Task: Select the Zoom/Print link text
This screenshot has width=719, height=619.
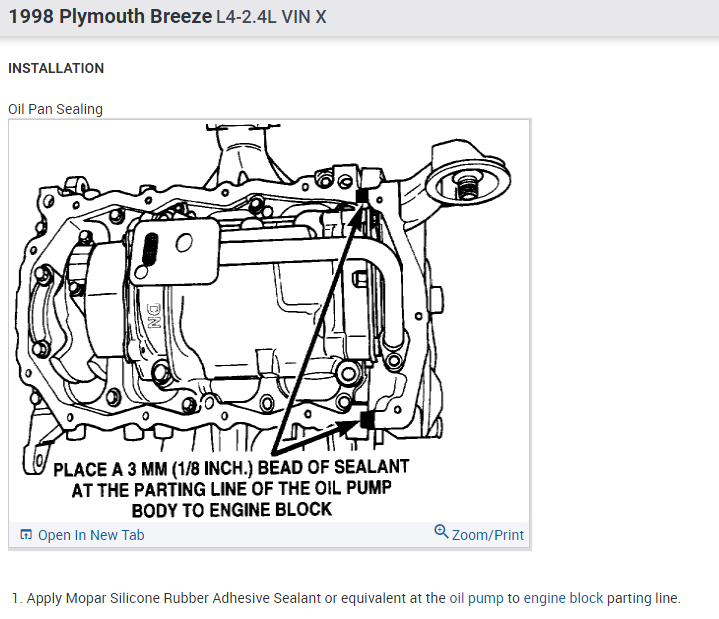Action: [x=487, y=535]
